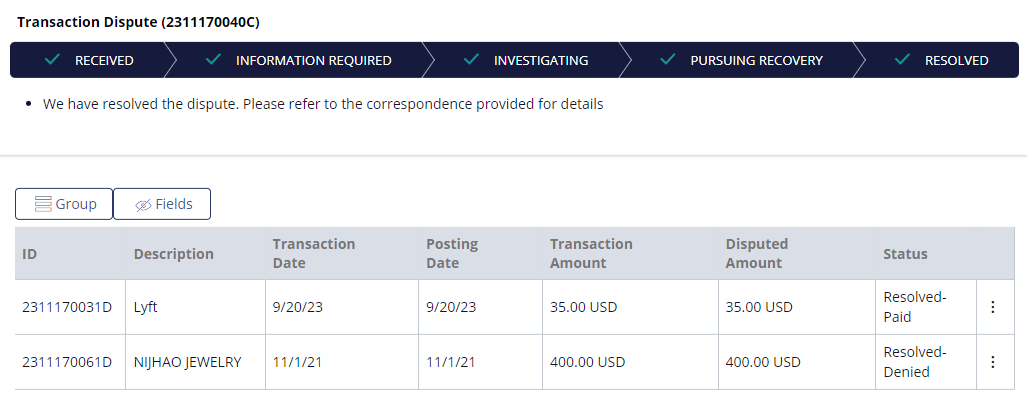Toggle field visibility with the Fields eye icon
1027x405 pixels.
[143, 205]
